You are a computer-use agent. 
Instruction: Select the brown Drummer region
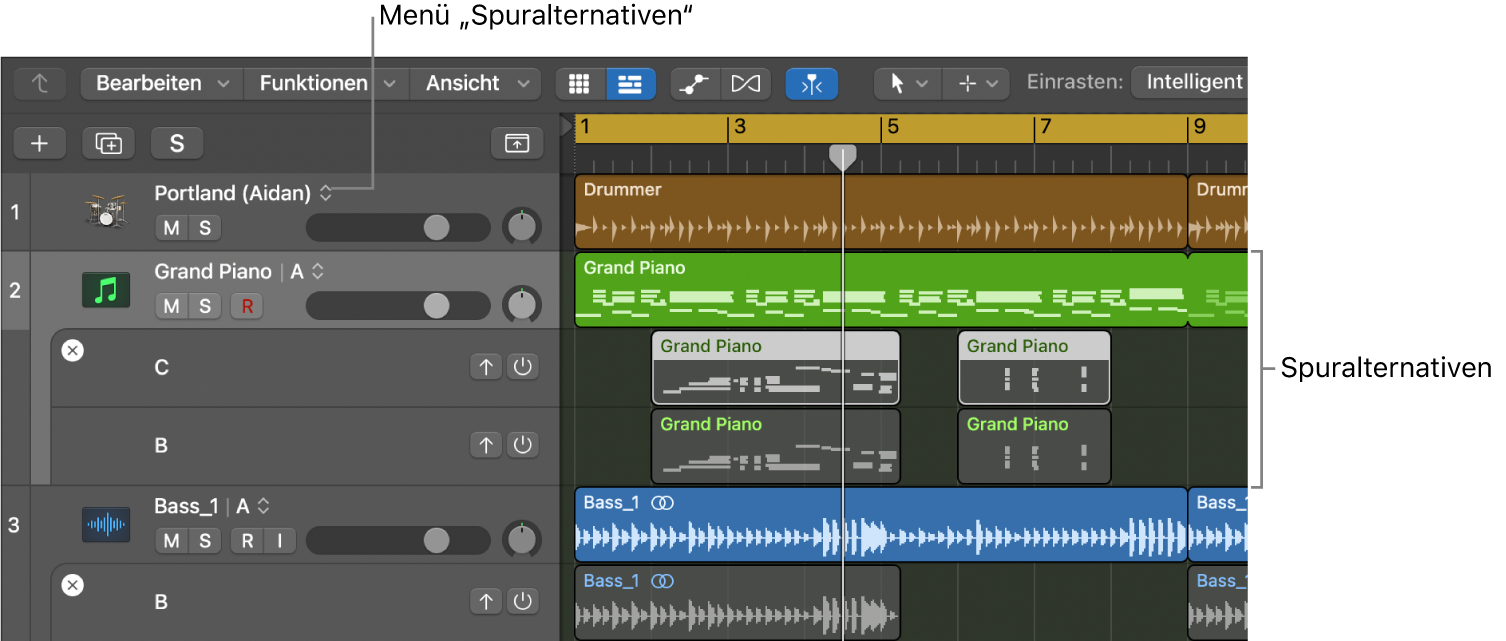(x=881, y=212)
